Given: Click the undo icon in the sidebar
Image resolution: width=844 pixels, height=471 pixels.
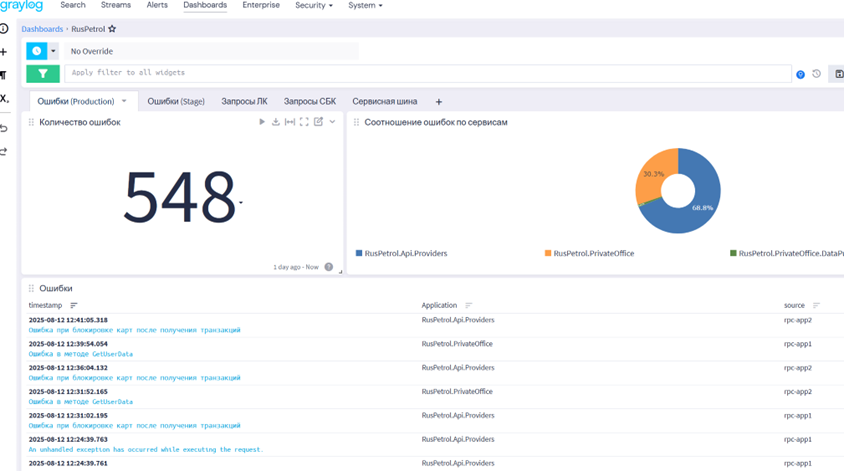Looking at the screenshot, I should [4, 128].
